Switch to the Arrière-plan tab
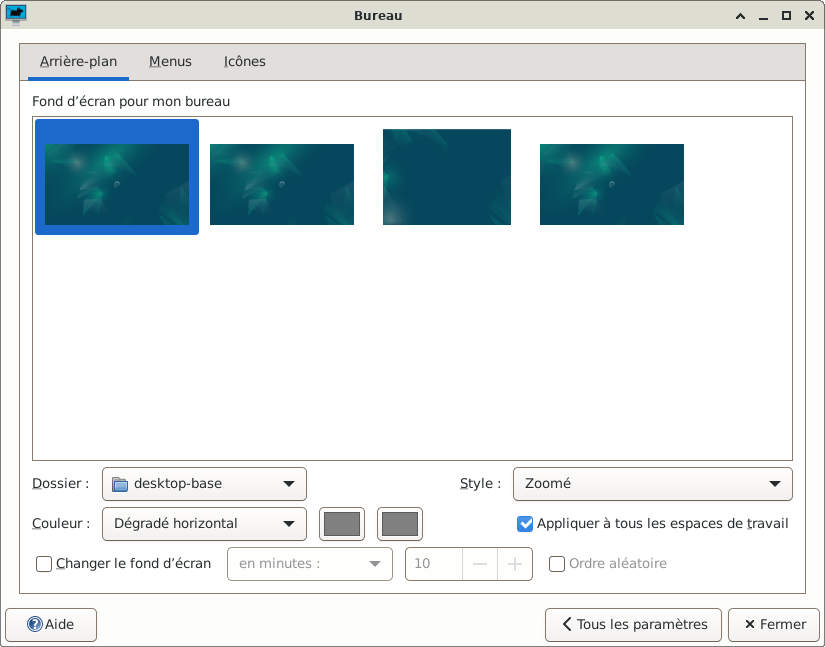The image size is (825, 647). pos(78,62)
